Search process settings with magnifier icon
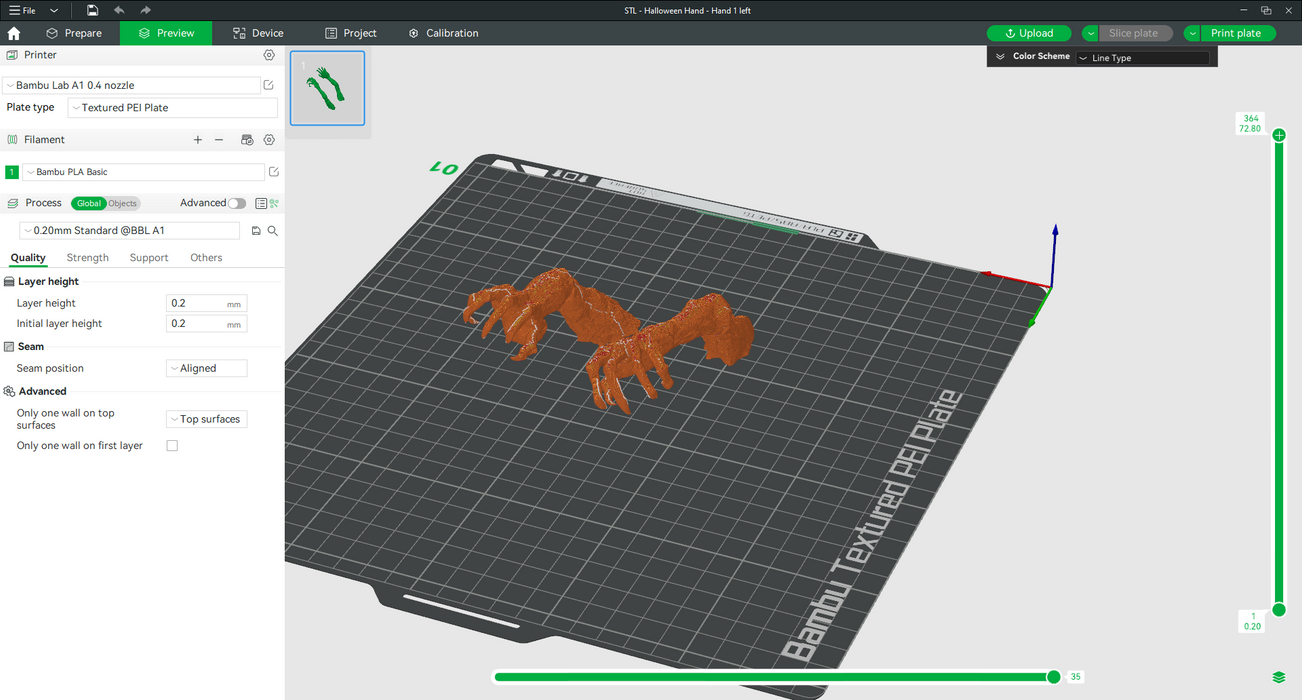 [272, 231]
